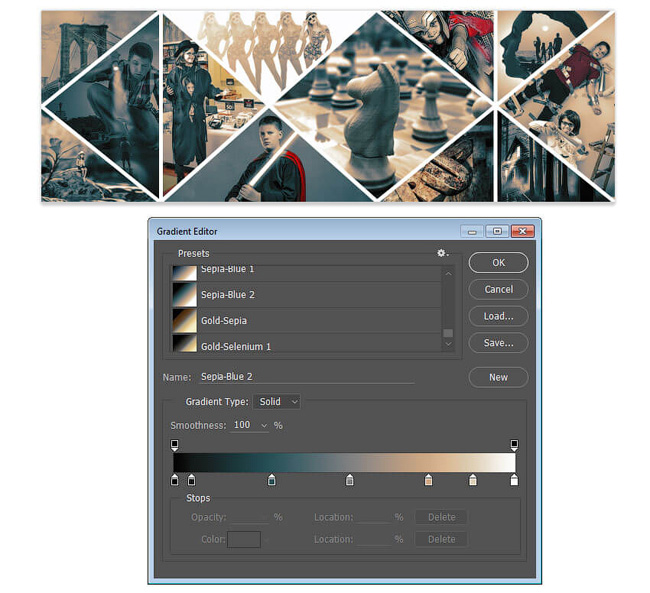The image size is (650, 593).
Task: Click the presets list scroll up arrow
Action: click(x=448, y=274)
